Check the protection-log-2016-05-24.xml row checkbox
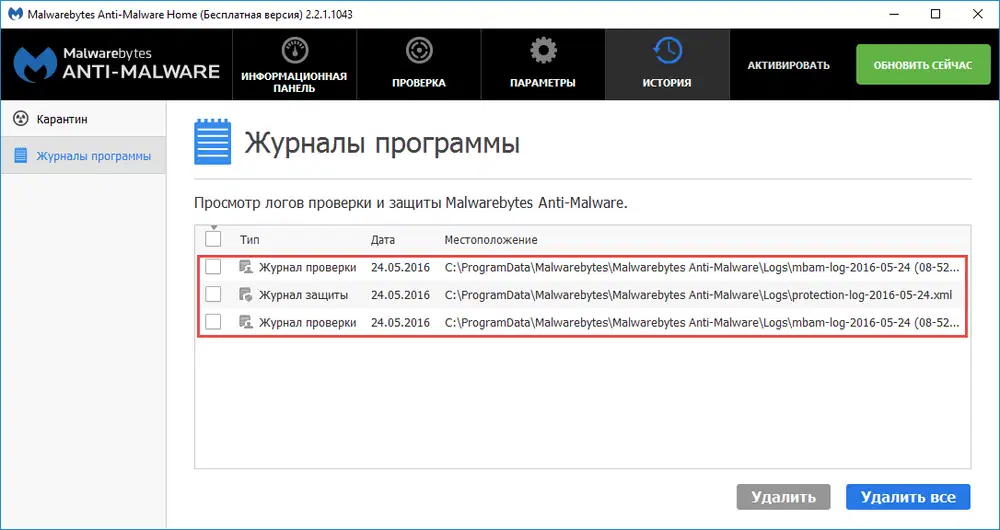1000x530 pixels. 213,294
